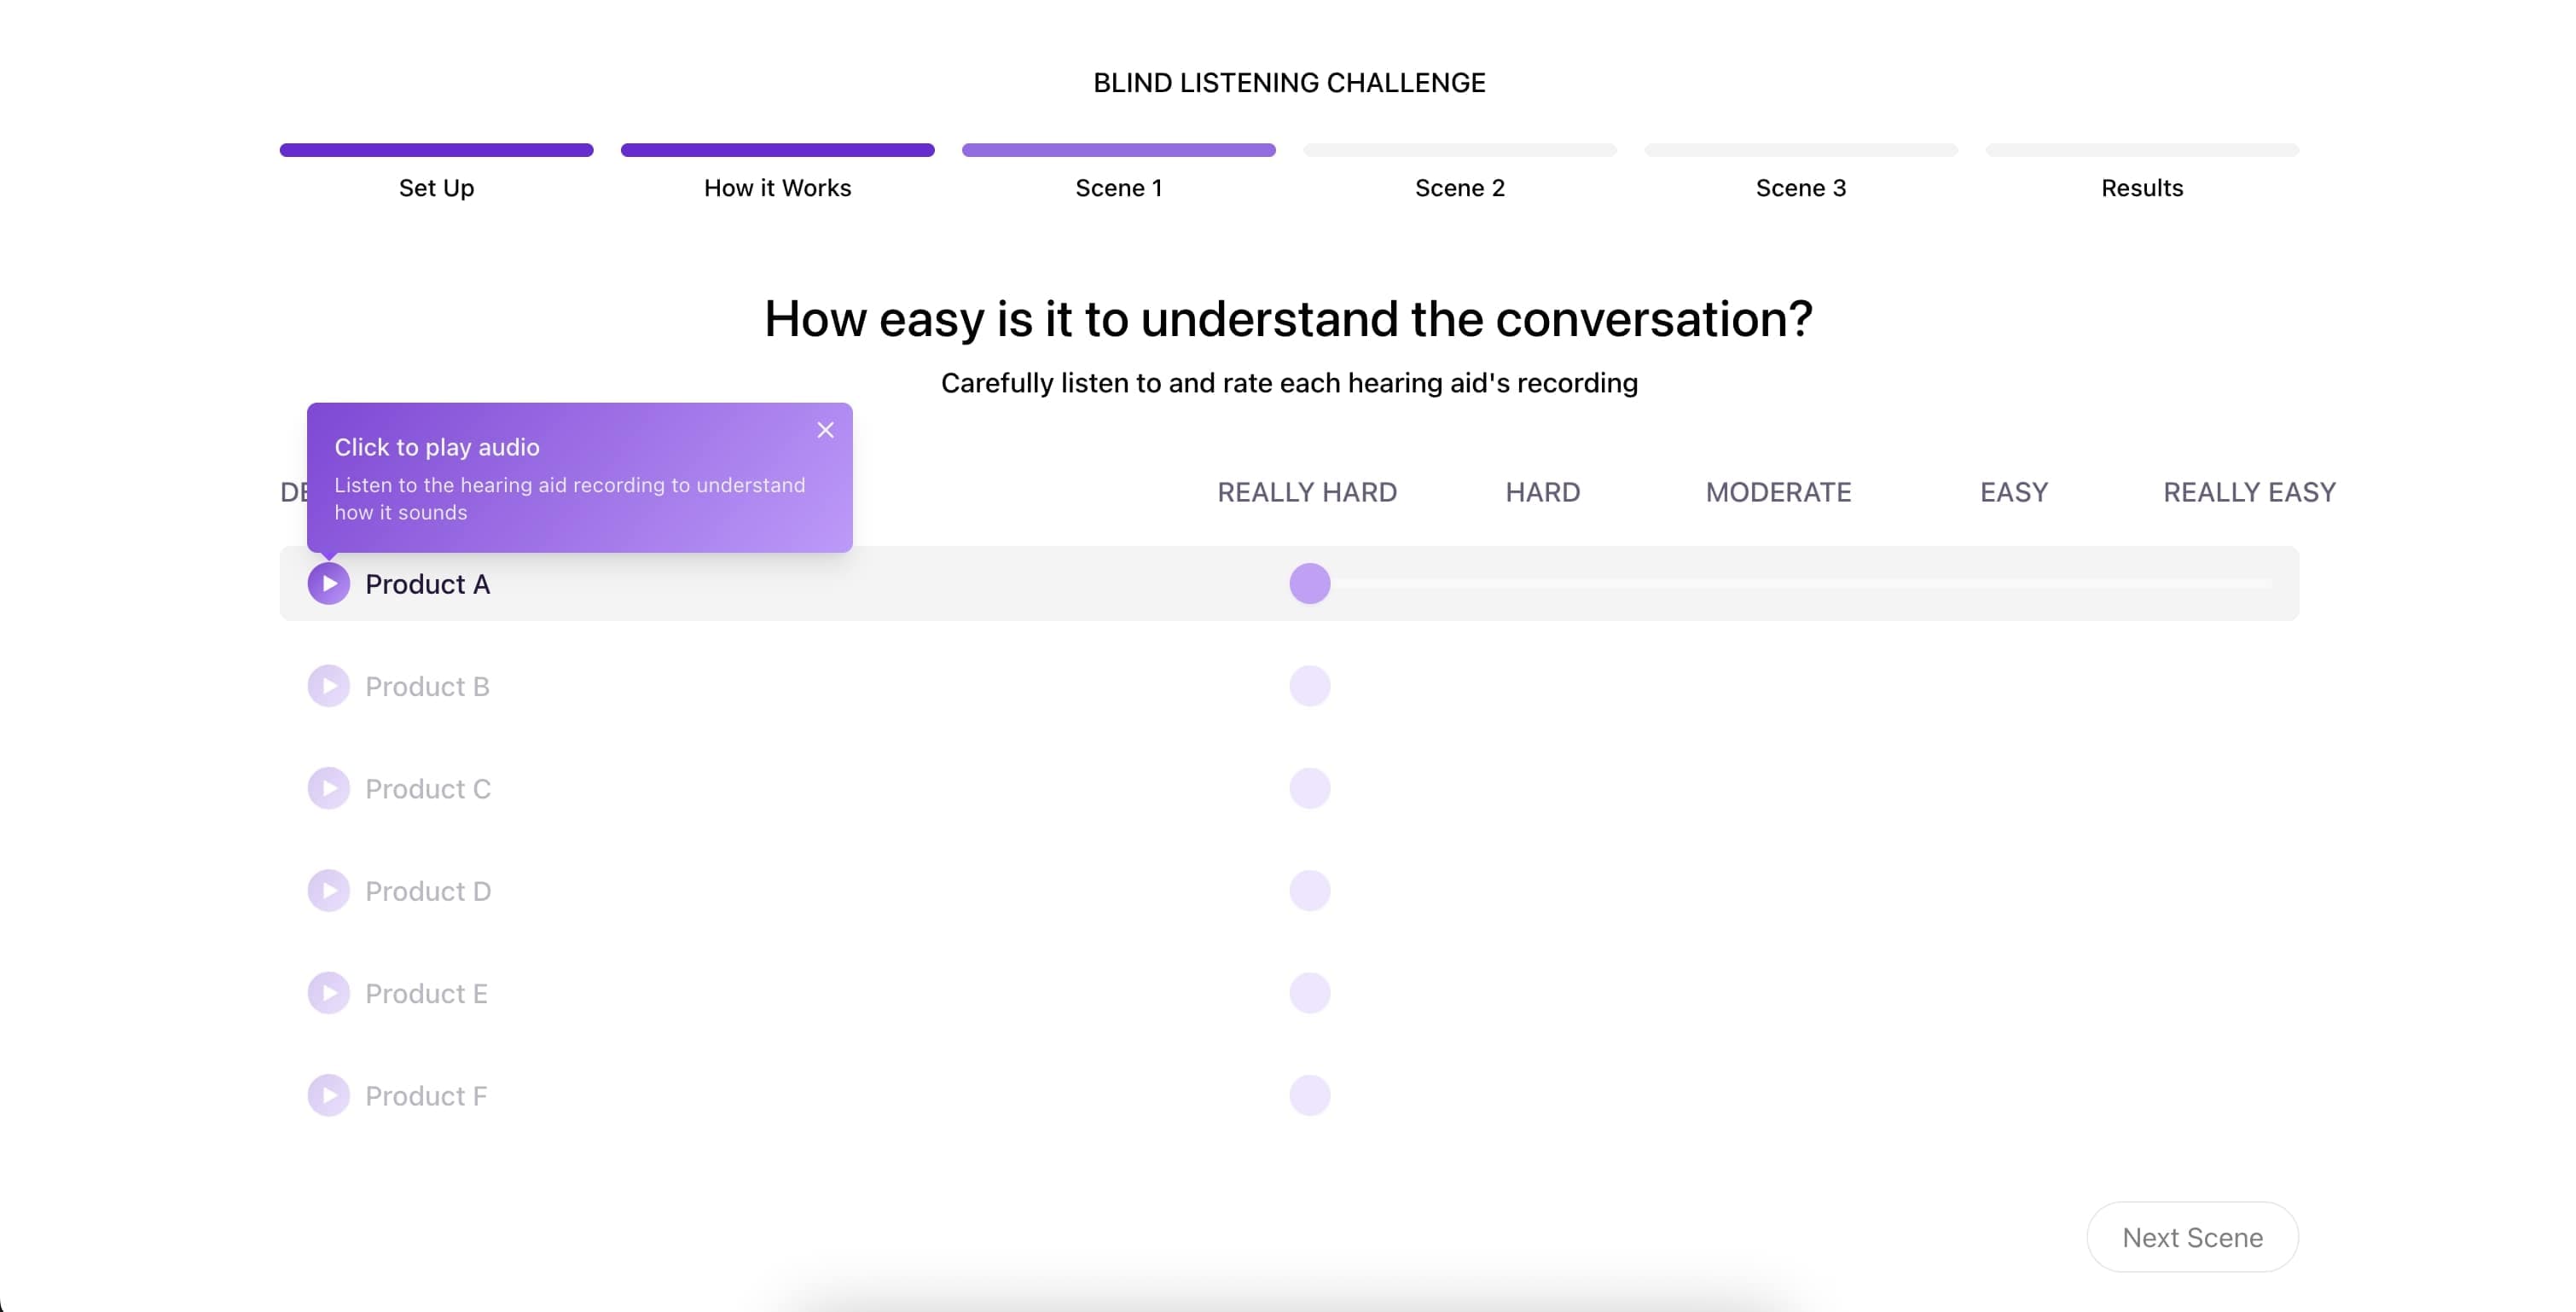Go to the Set Up step
2576x1312 pixels.
(436, 187)
